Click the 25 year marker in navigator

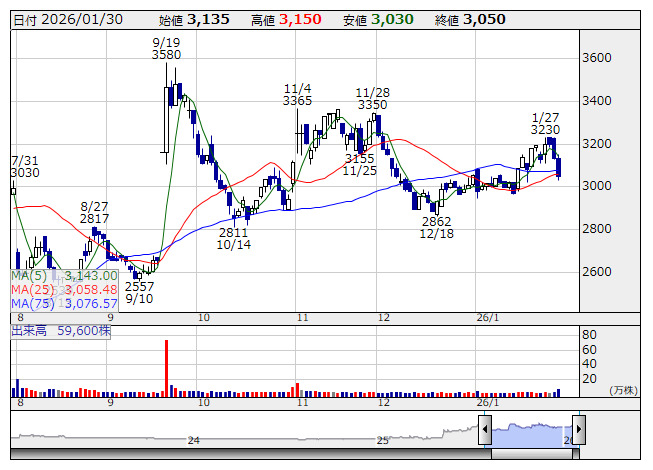[x=383, y=440]
